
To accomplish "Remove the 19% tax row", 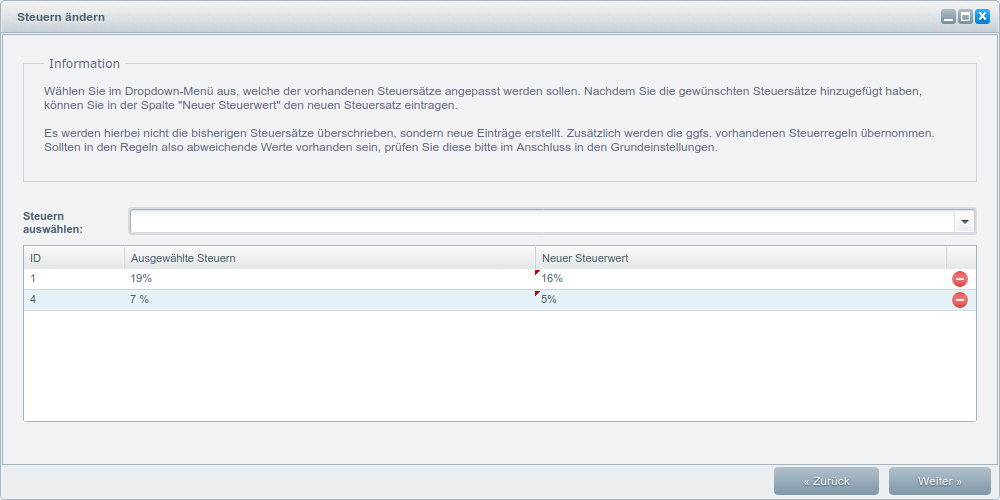I will pyautogui.click(x=959, y=279).
